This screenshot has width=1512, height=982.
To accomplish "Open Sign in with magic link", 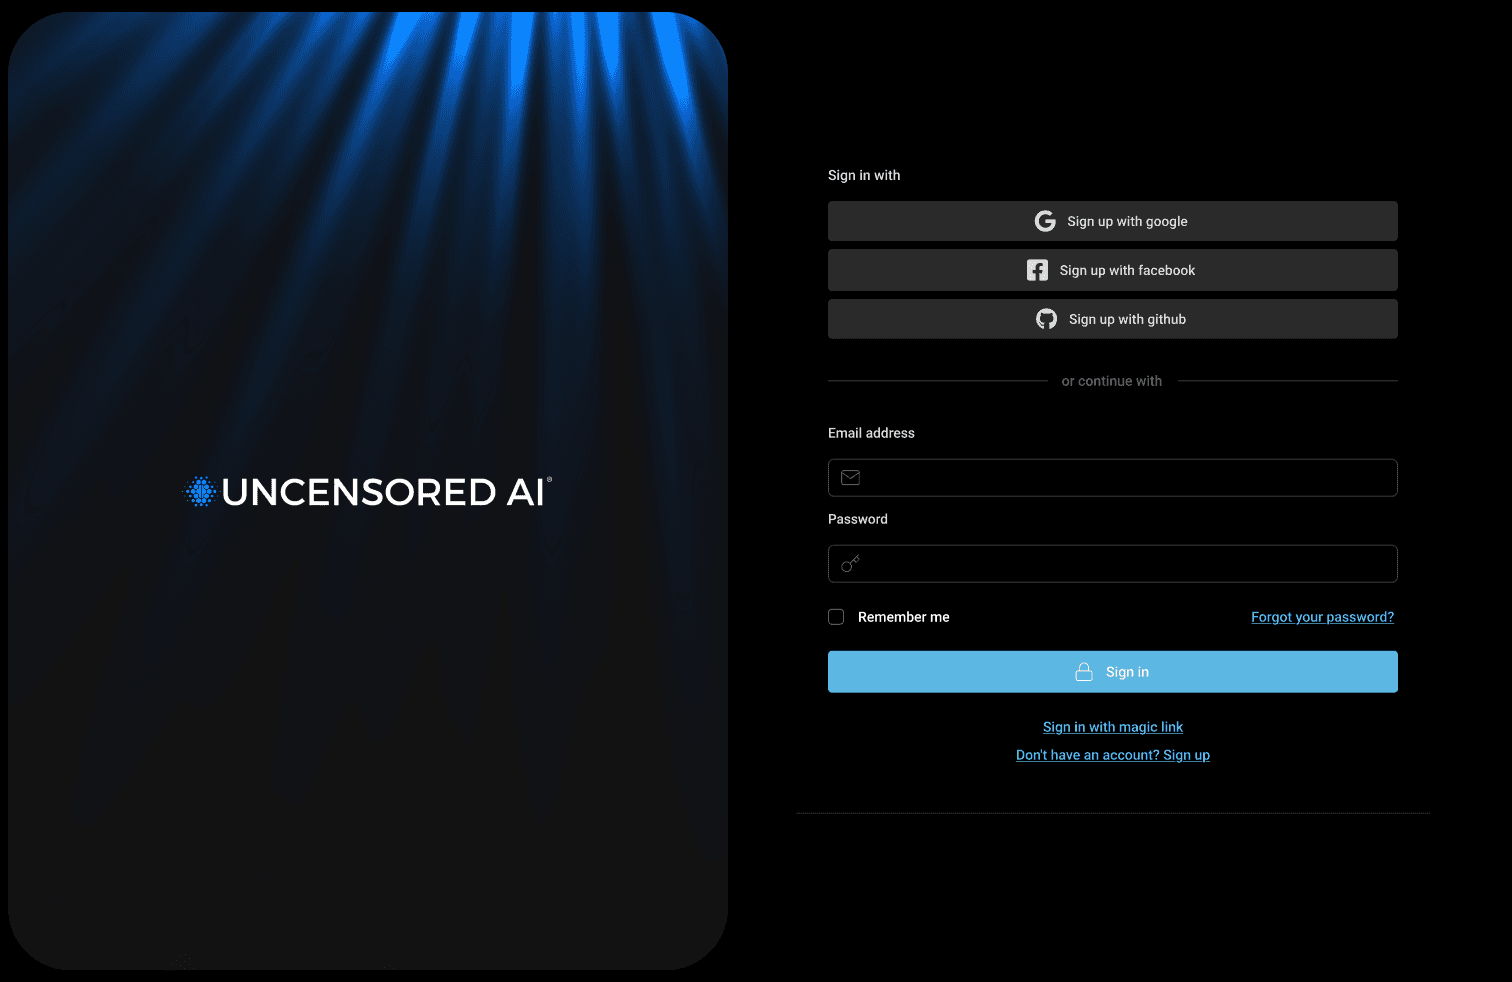I will click(1113, 727).
